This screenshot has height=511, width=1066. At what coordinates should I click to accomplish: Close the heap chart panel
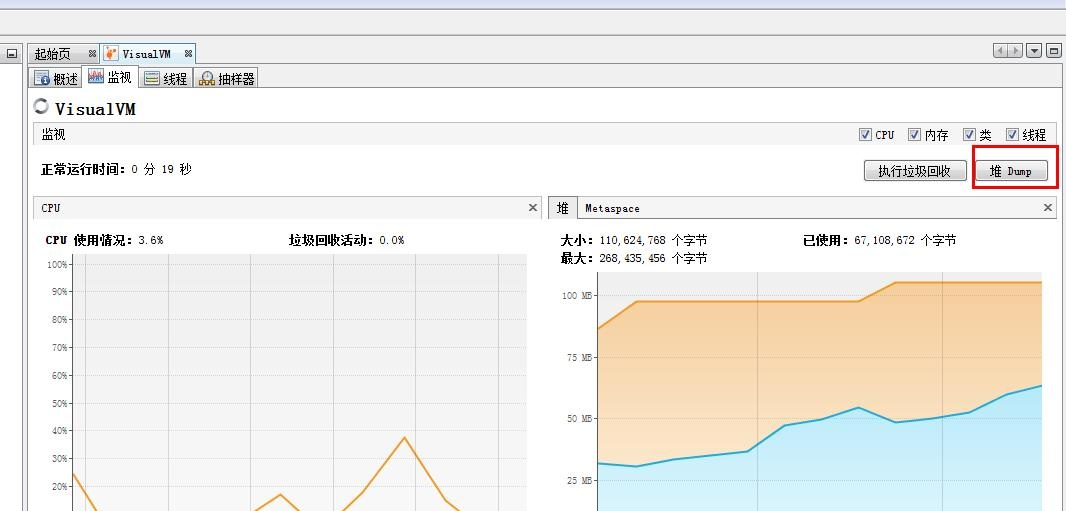(1048, 208)
